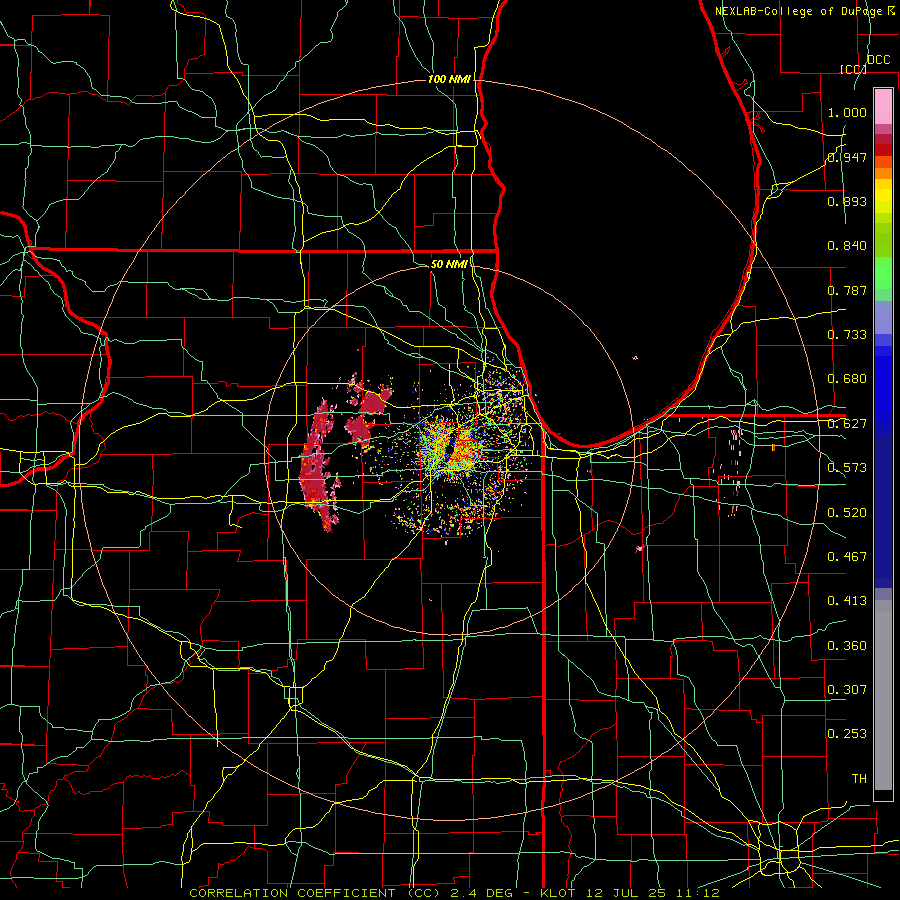Click the 100 NMI range ring label
Image resolution: width=900 pixels, height=900 pixels.
tap(449, 79)
